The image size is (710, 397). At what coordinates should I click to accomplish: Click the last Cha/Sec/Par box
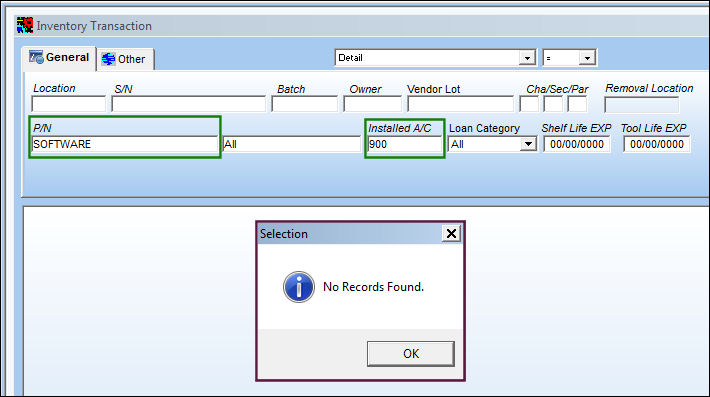tap(577, 104)
